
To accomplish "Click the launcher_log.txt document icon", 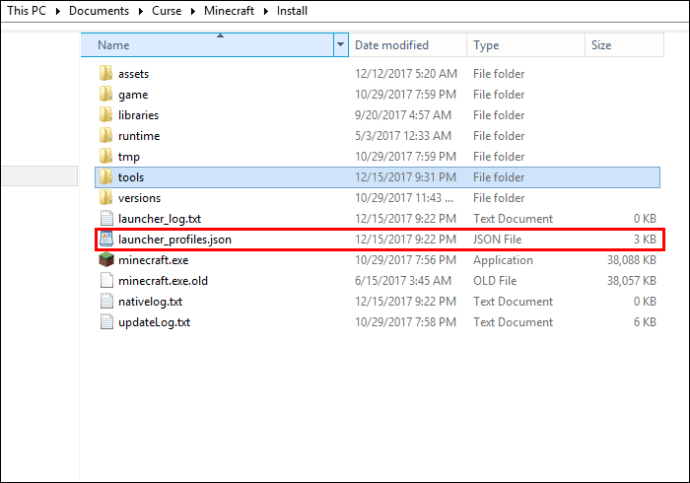I will tap(107, 219).
